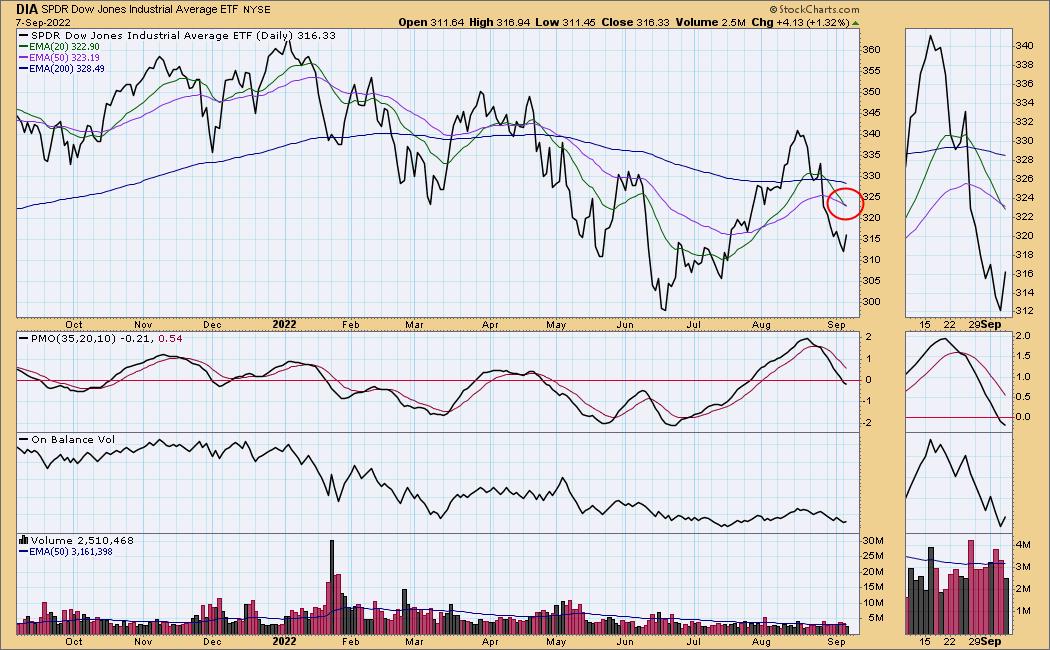
Task: Click the 355 price axis label
Action: (871, 70)
